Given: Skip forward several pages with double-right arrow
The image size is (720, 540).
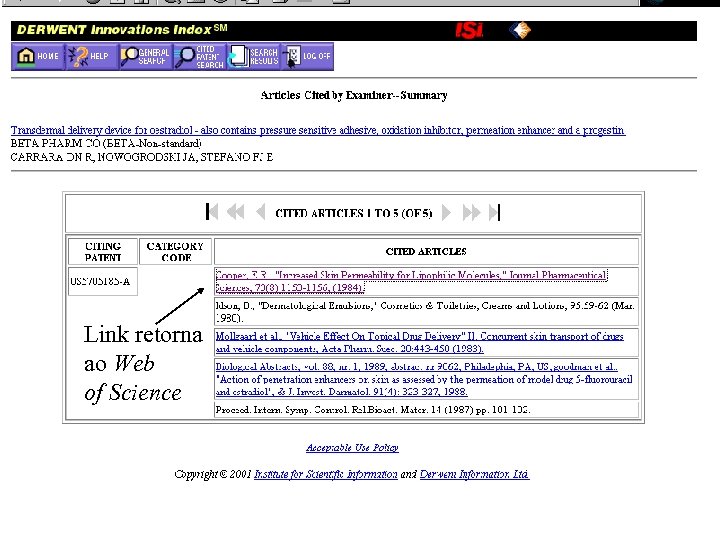Looking at the screenshot, I should (x=471, y=213).
